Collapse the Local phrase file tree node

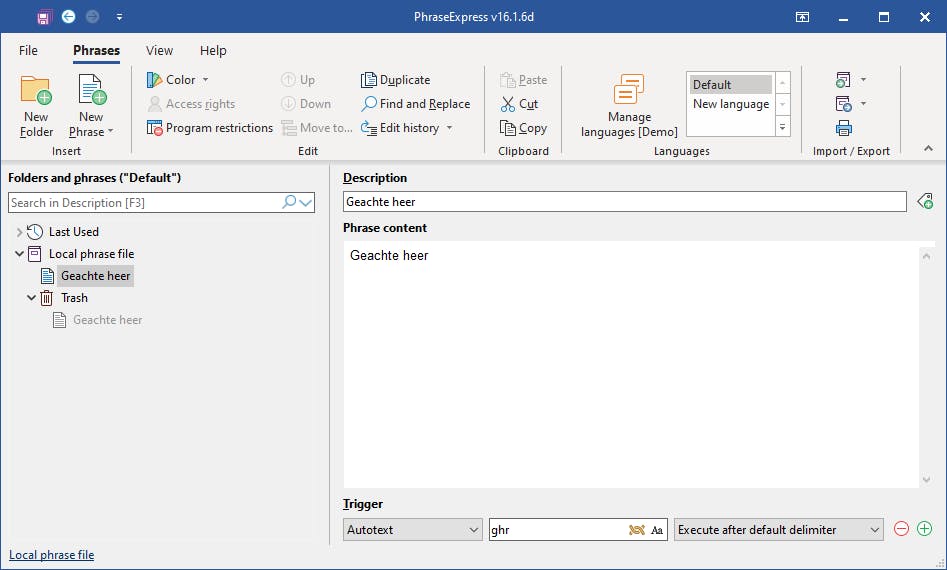coord(19,254)
